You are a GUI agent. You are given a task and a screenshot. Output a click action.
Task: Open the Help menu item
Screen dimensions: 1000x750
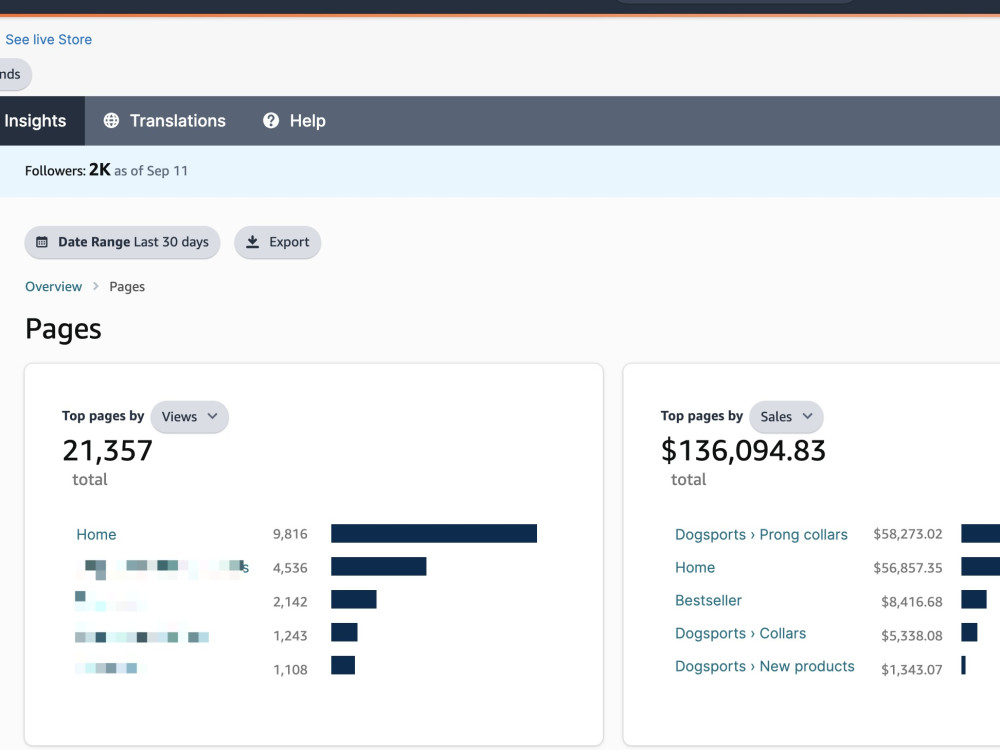click(295, 121)
